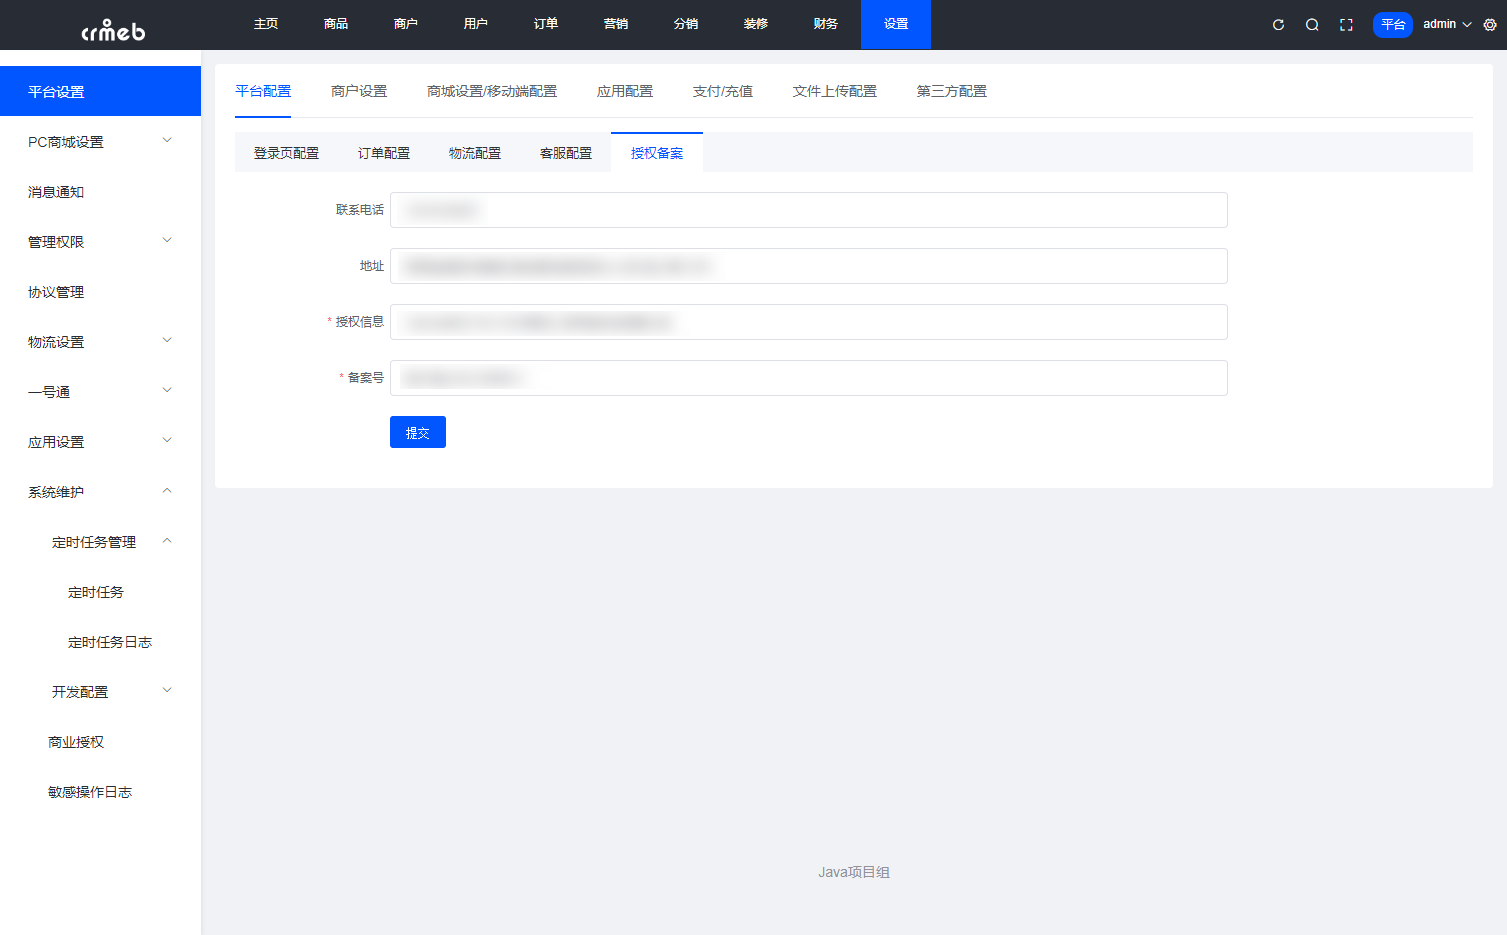Open the 支付/充值 configuration section
This screenshot has height=935, width=1507.
pos(722,90)
